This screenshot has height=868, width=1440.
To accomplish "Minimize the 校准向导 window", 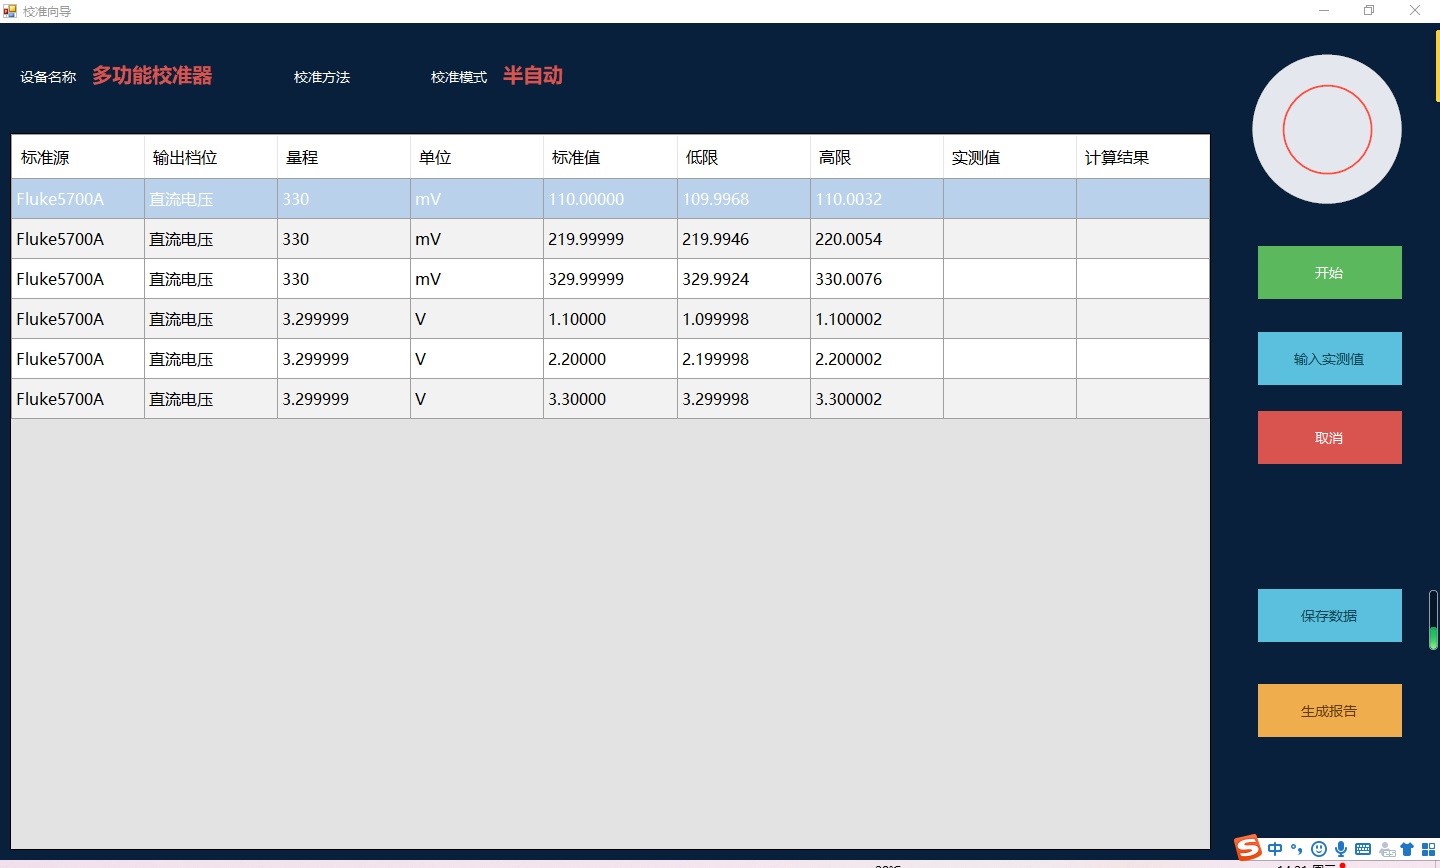I will click(x=1324, y=11).
